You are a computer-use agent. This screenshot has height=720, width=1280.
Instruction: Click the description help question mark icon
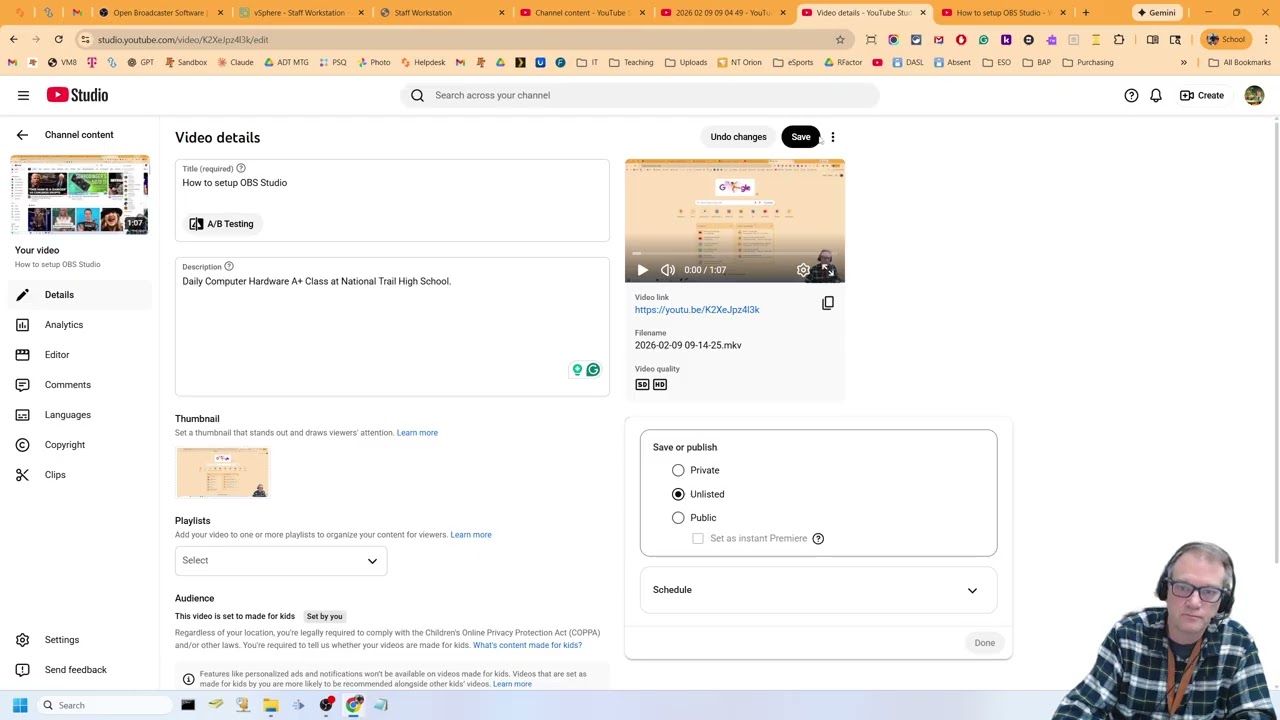tap(229, 266)
